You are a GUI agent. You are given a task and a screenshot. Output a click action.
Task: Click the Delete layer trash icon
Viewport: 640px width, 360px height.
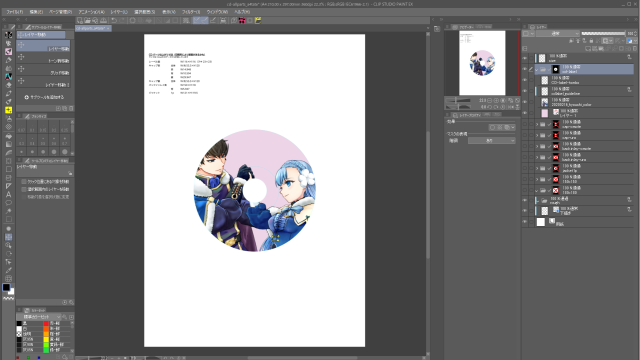634,49
